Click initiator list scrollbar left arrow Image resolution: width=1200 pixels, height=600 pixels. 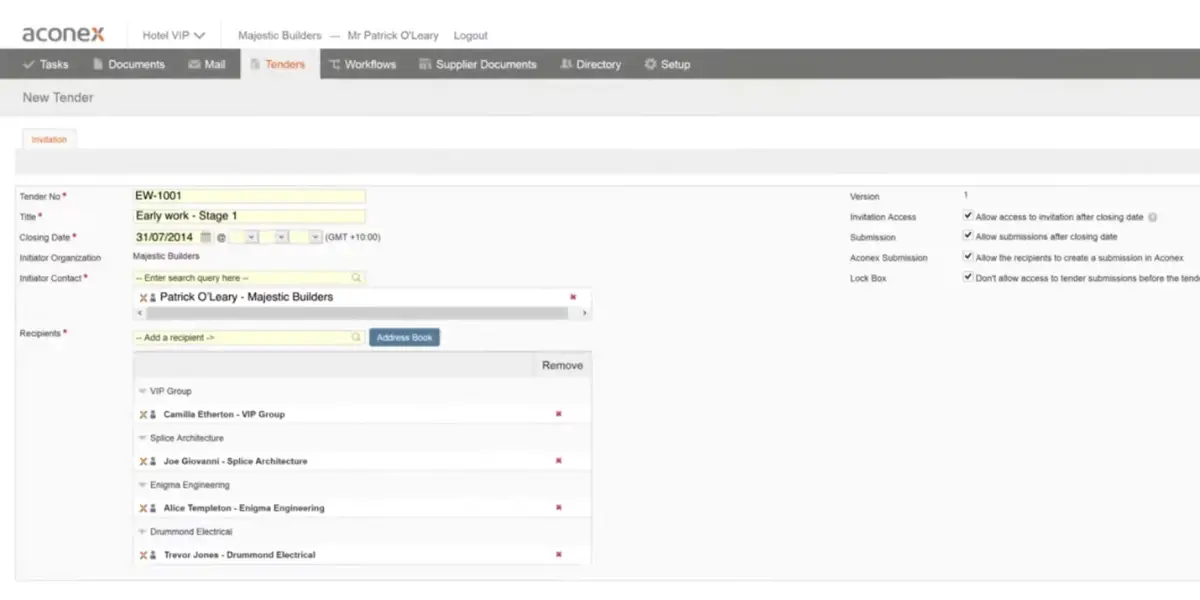pyautogui.click(x=139, y=313)
